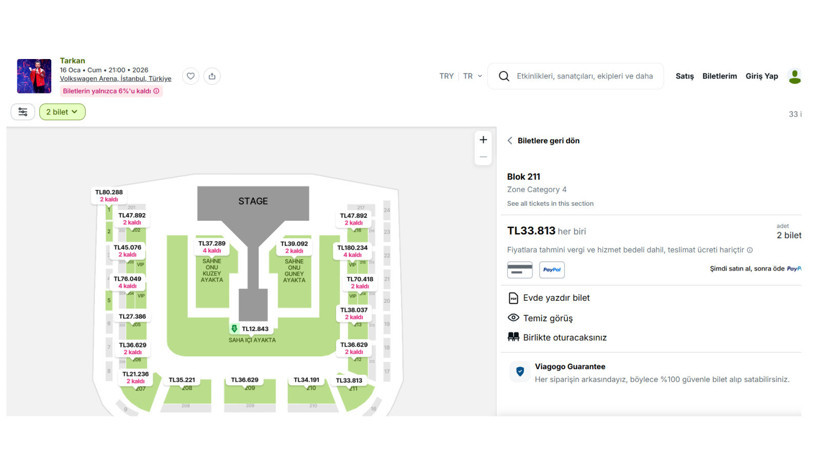Open the Tarkan event thumbnail
The image size is (820, 462).
(34, 76)
